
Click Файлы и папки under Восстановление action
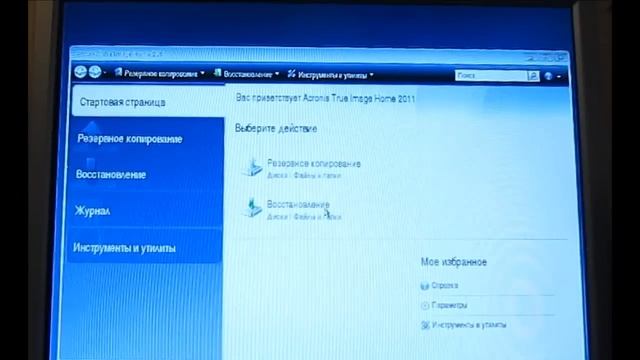click(x=317, y=217)
